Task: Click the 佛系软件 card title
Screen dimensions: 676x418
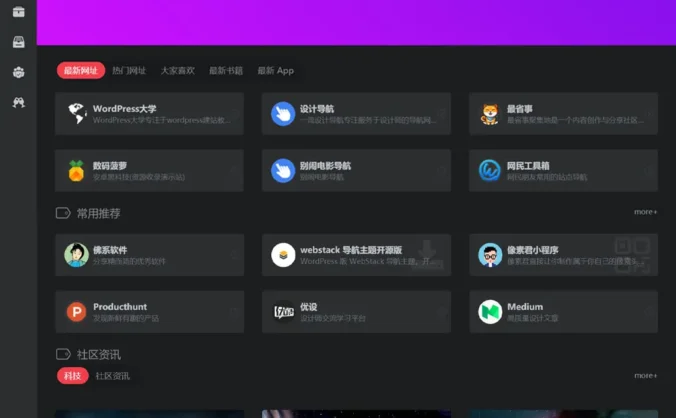Action: click(110, 250)
